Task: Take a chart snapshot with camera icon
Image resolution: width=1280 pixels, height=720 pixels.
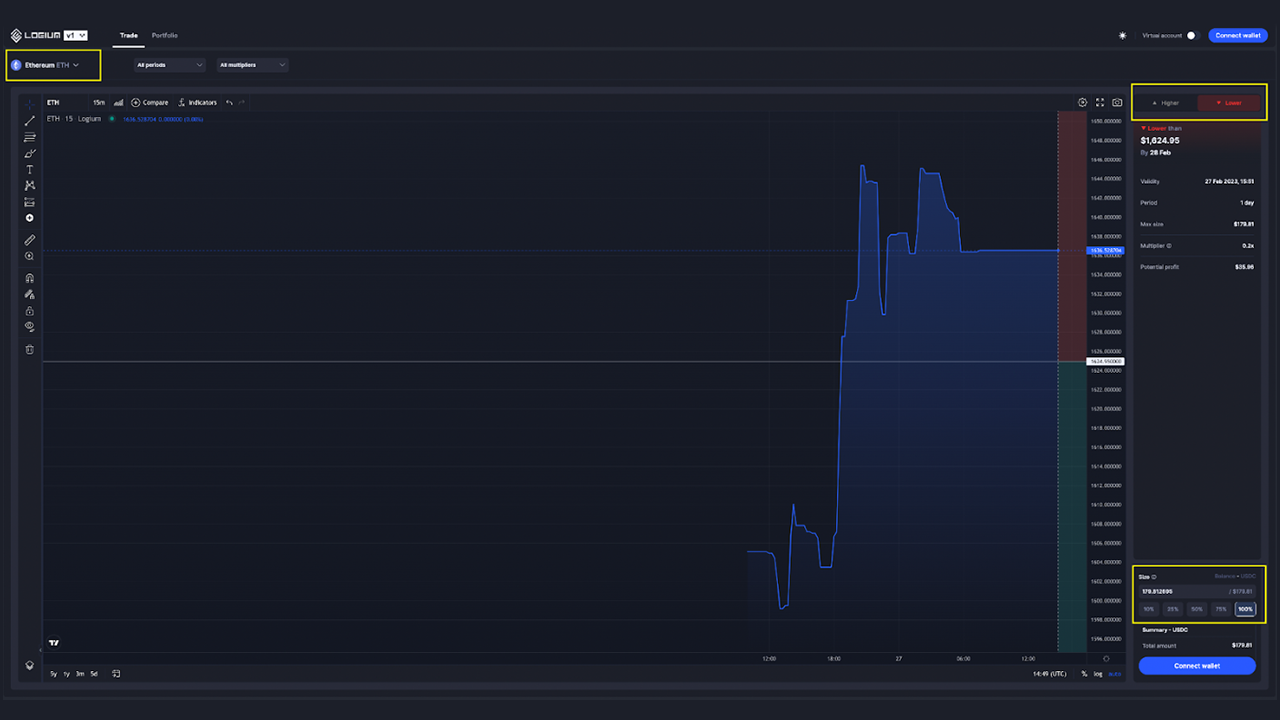Action: point(1117,102)
